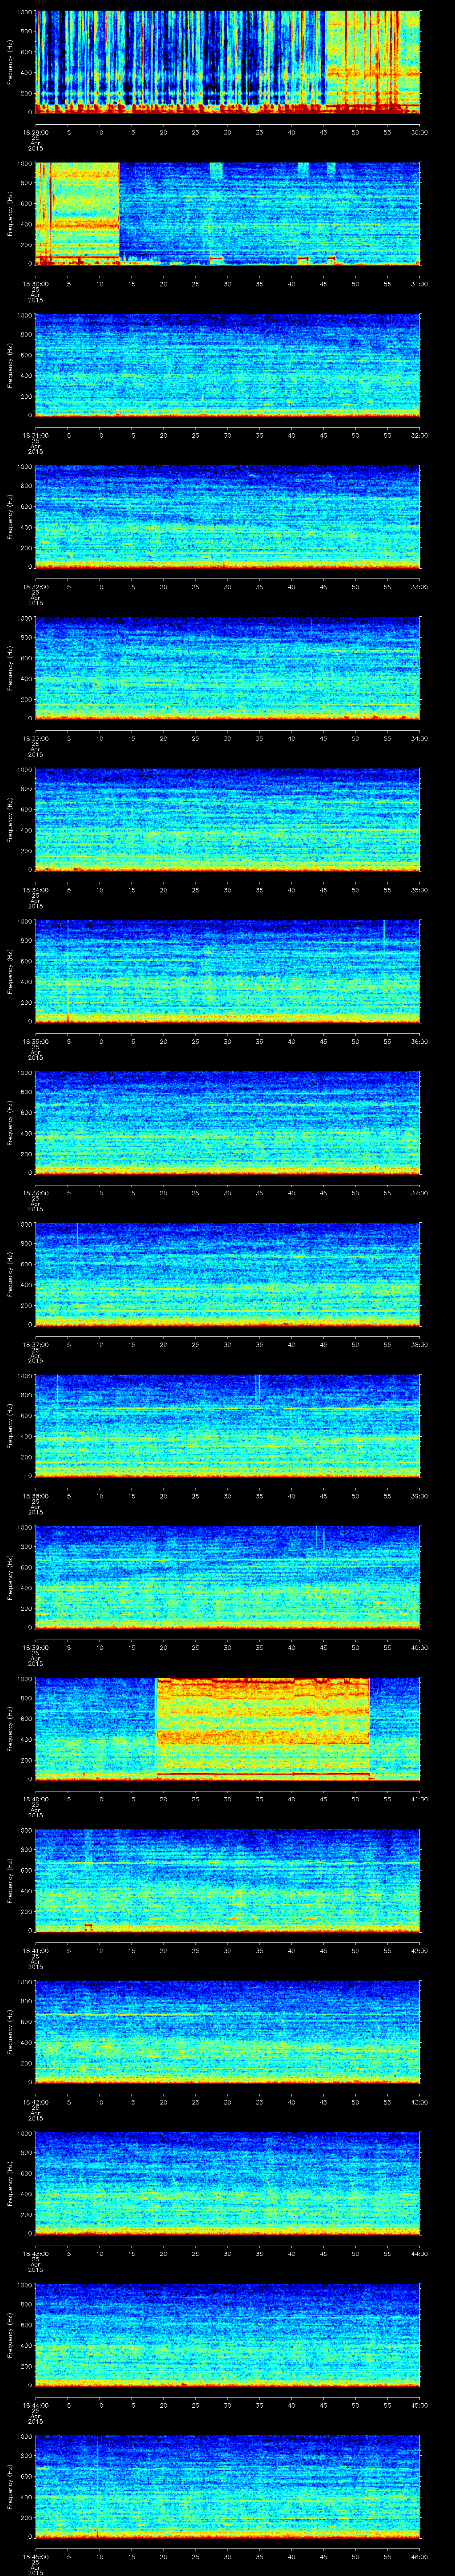Click the 18:37:00 start time label
The height and width of the screenshot is (2576, 455).
tap(35, 1345)
